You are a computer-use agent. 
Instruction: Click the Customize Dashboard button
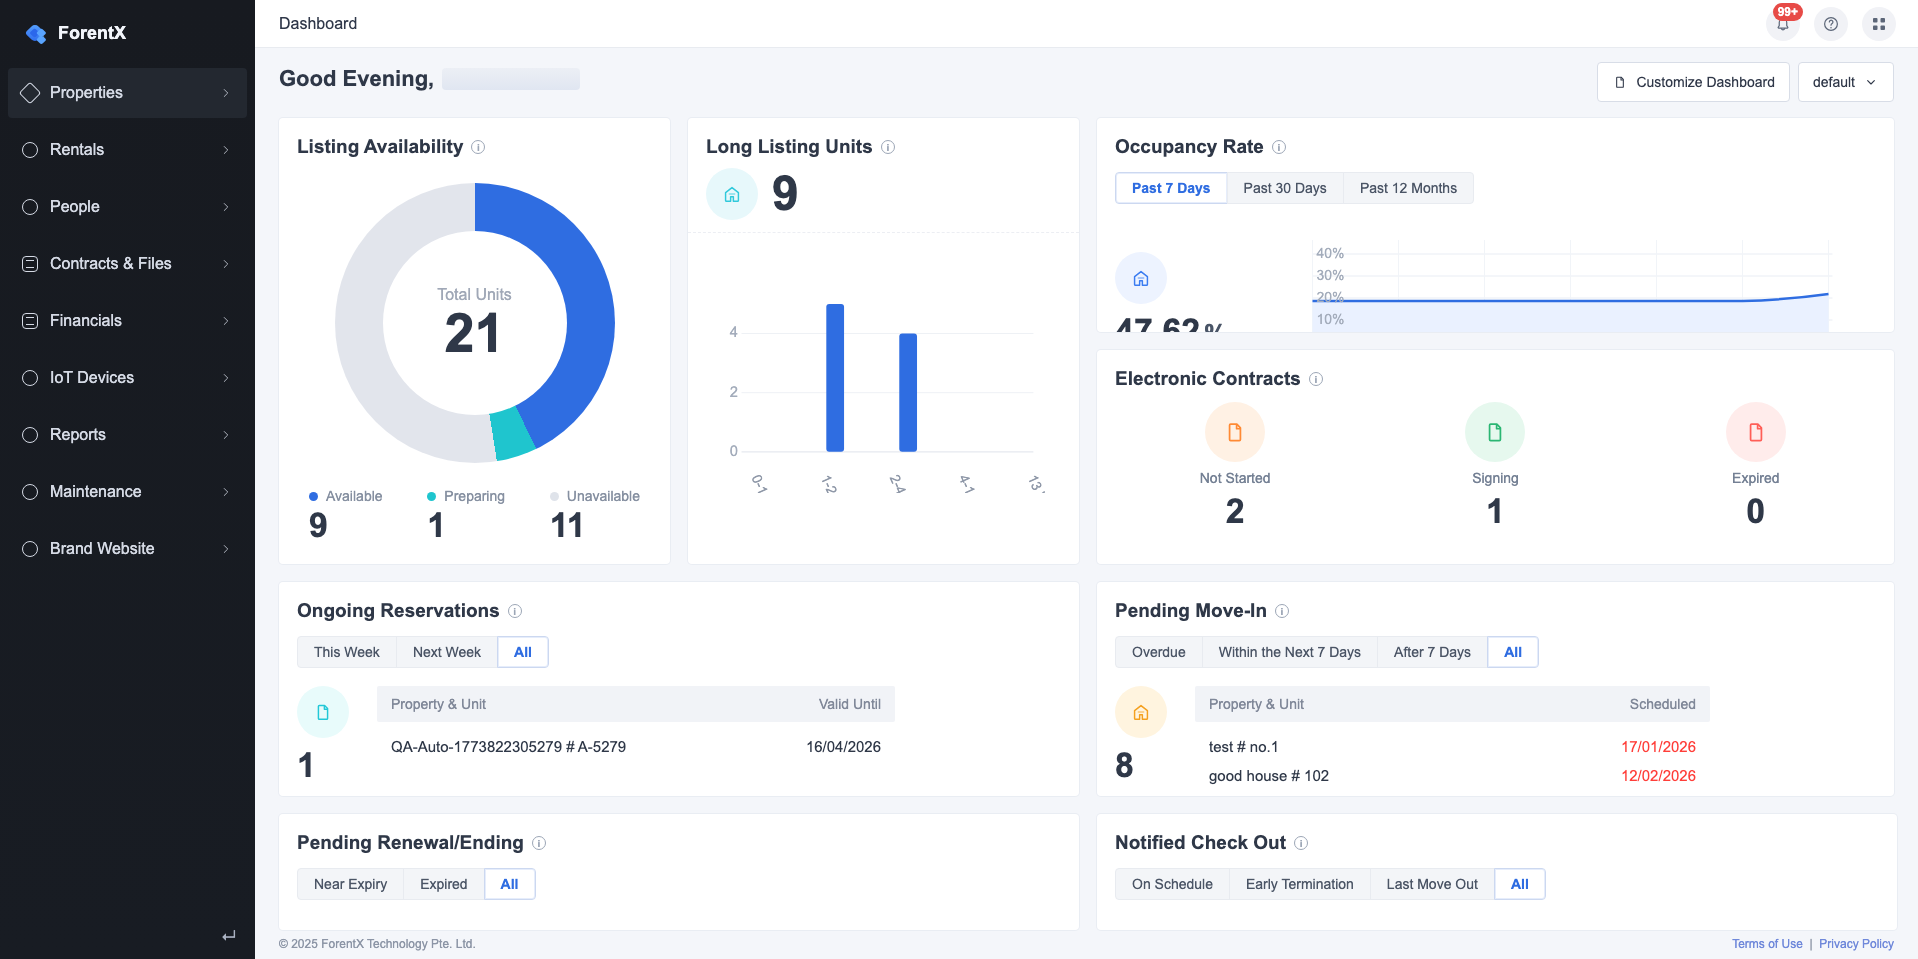(x=1693, y=83)
